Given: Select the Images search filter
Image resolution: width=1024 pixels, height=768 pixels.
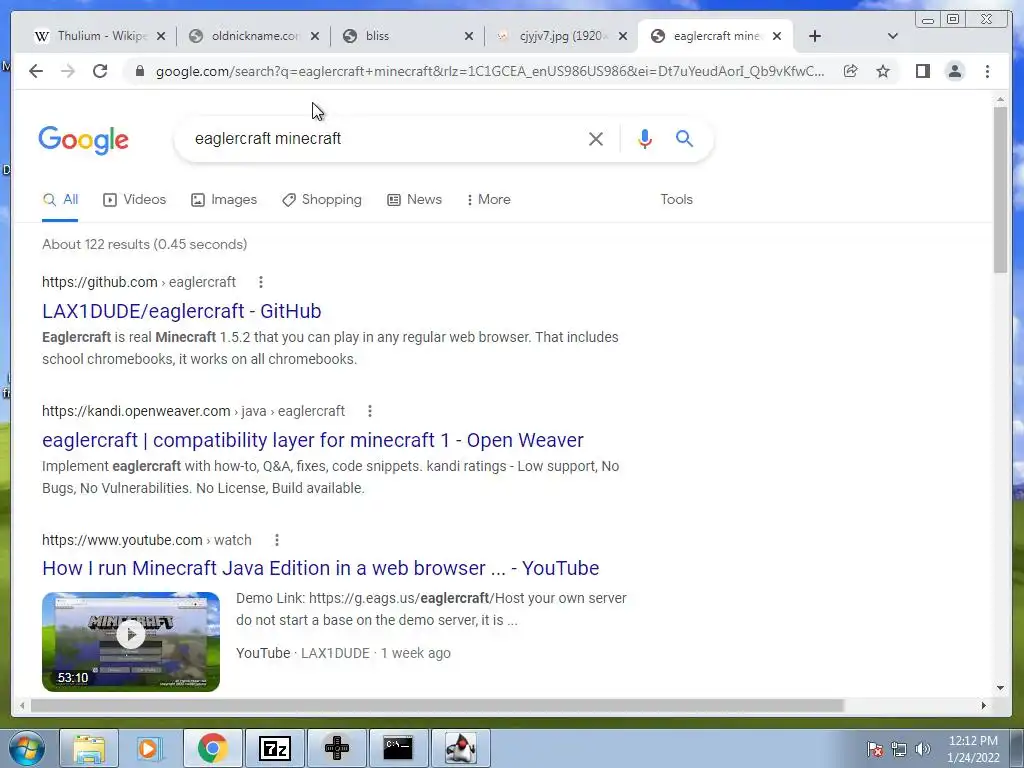Looking at the screenshot, I should [224, 200].
